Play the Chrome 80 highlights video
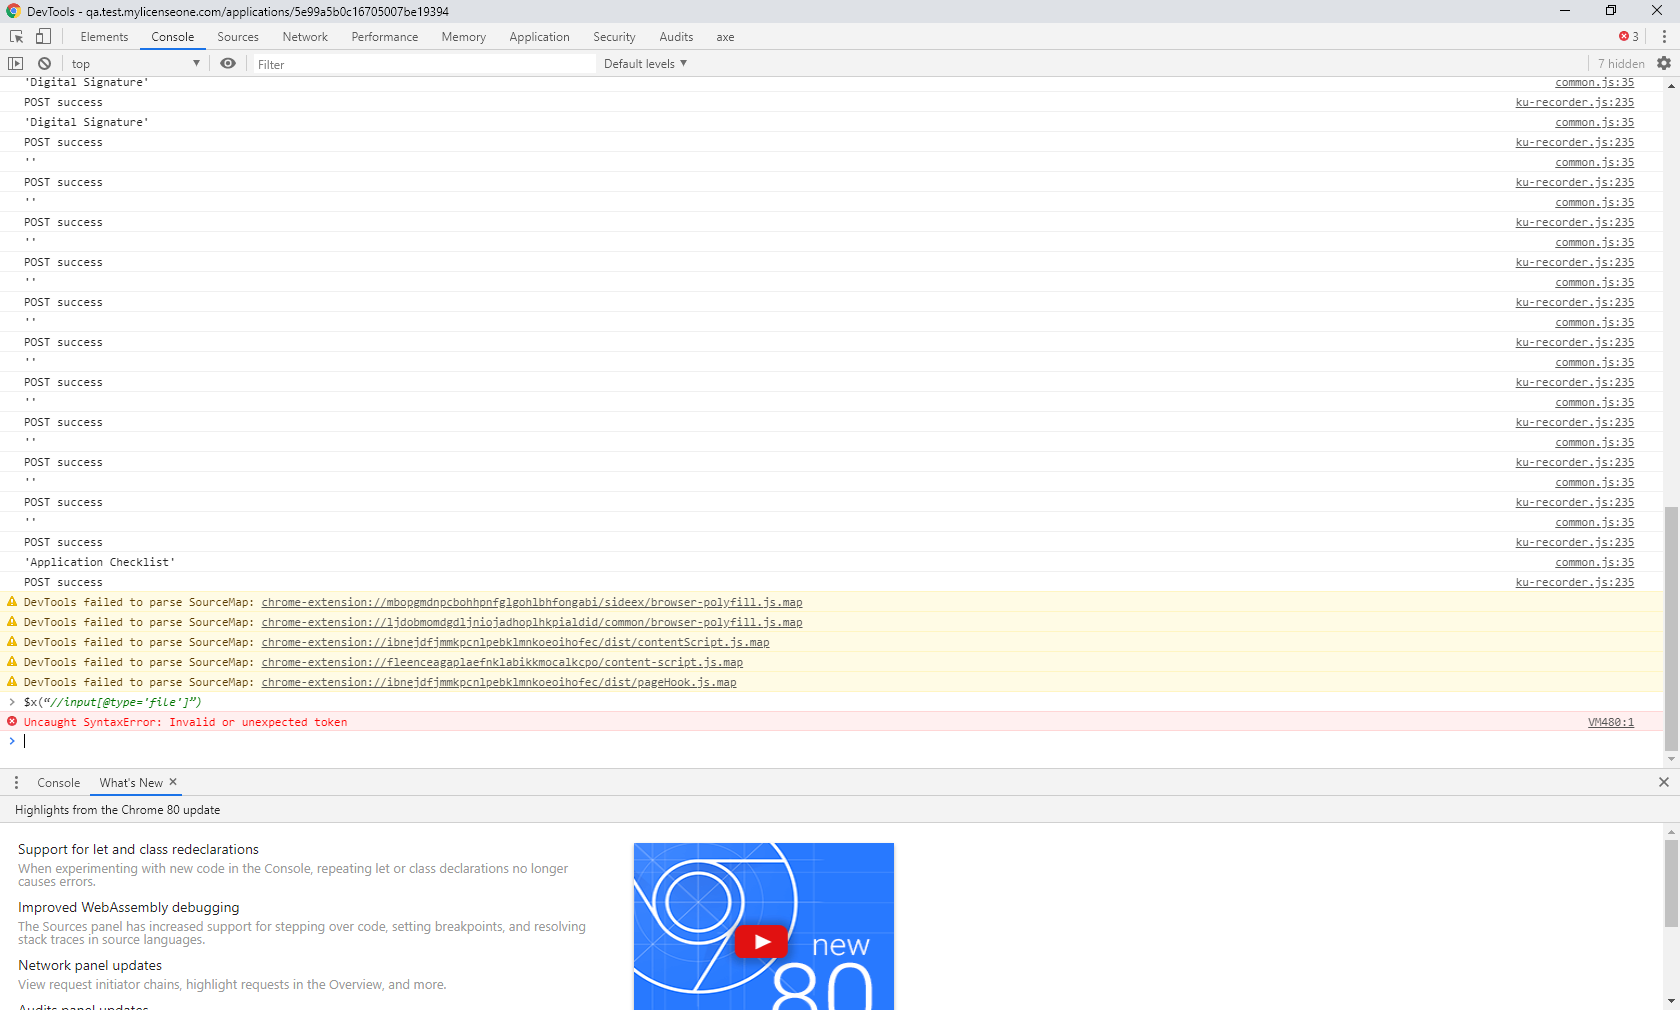 pyautogui.click(x=762, y=940)
